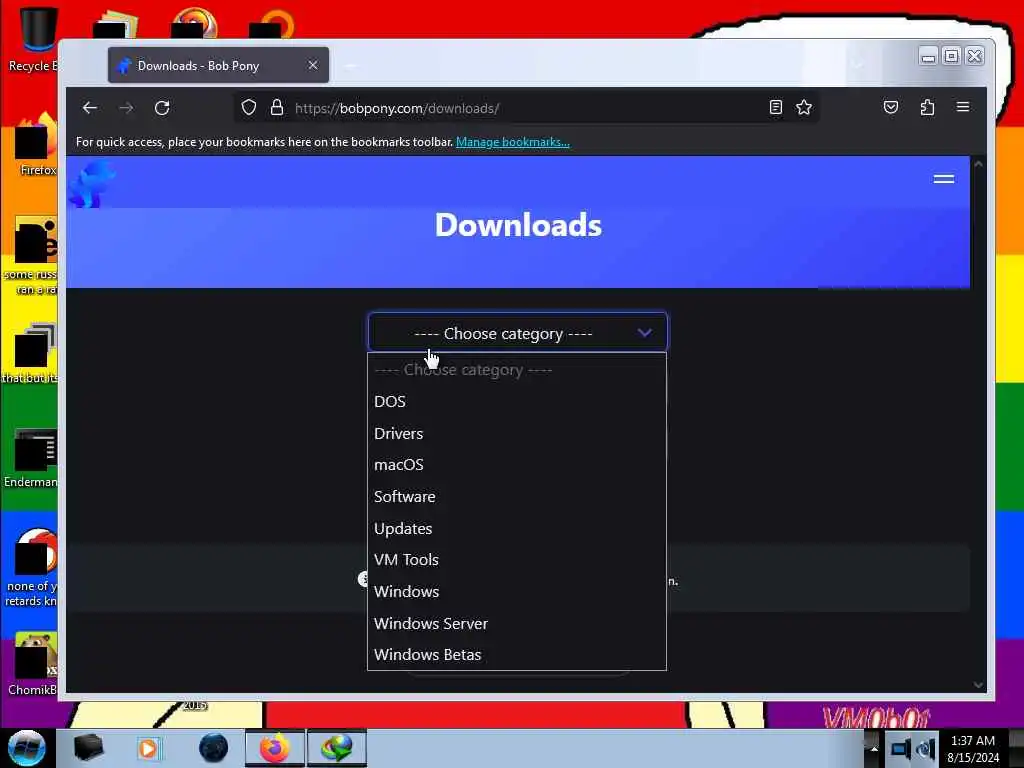
Task: Select the Enderman desktop icon
Action: (x=31, y=457)
